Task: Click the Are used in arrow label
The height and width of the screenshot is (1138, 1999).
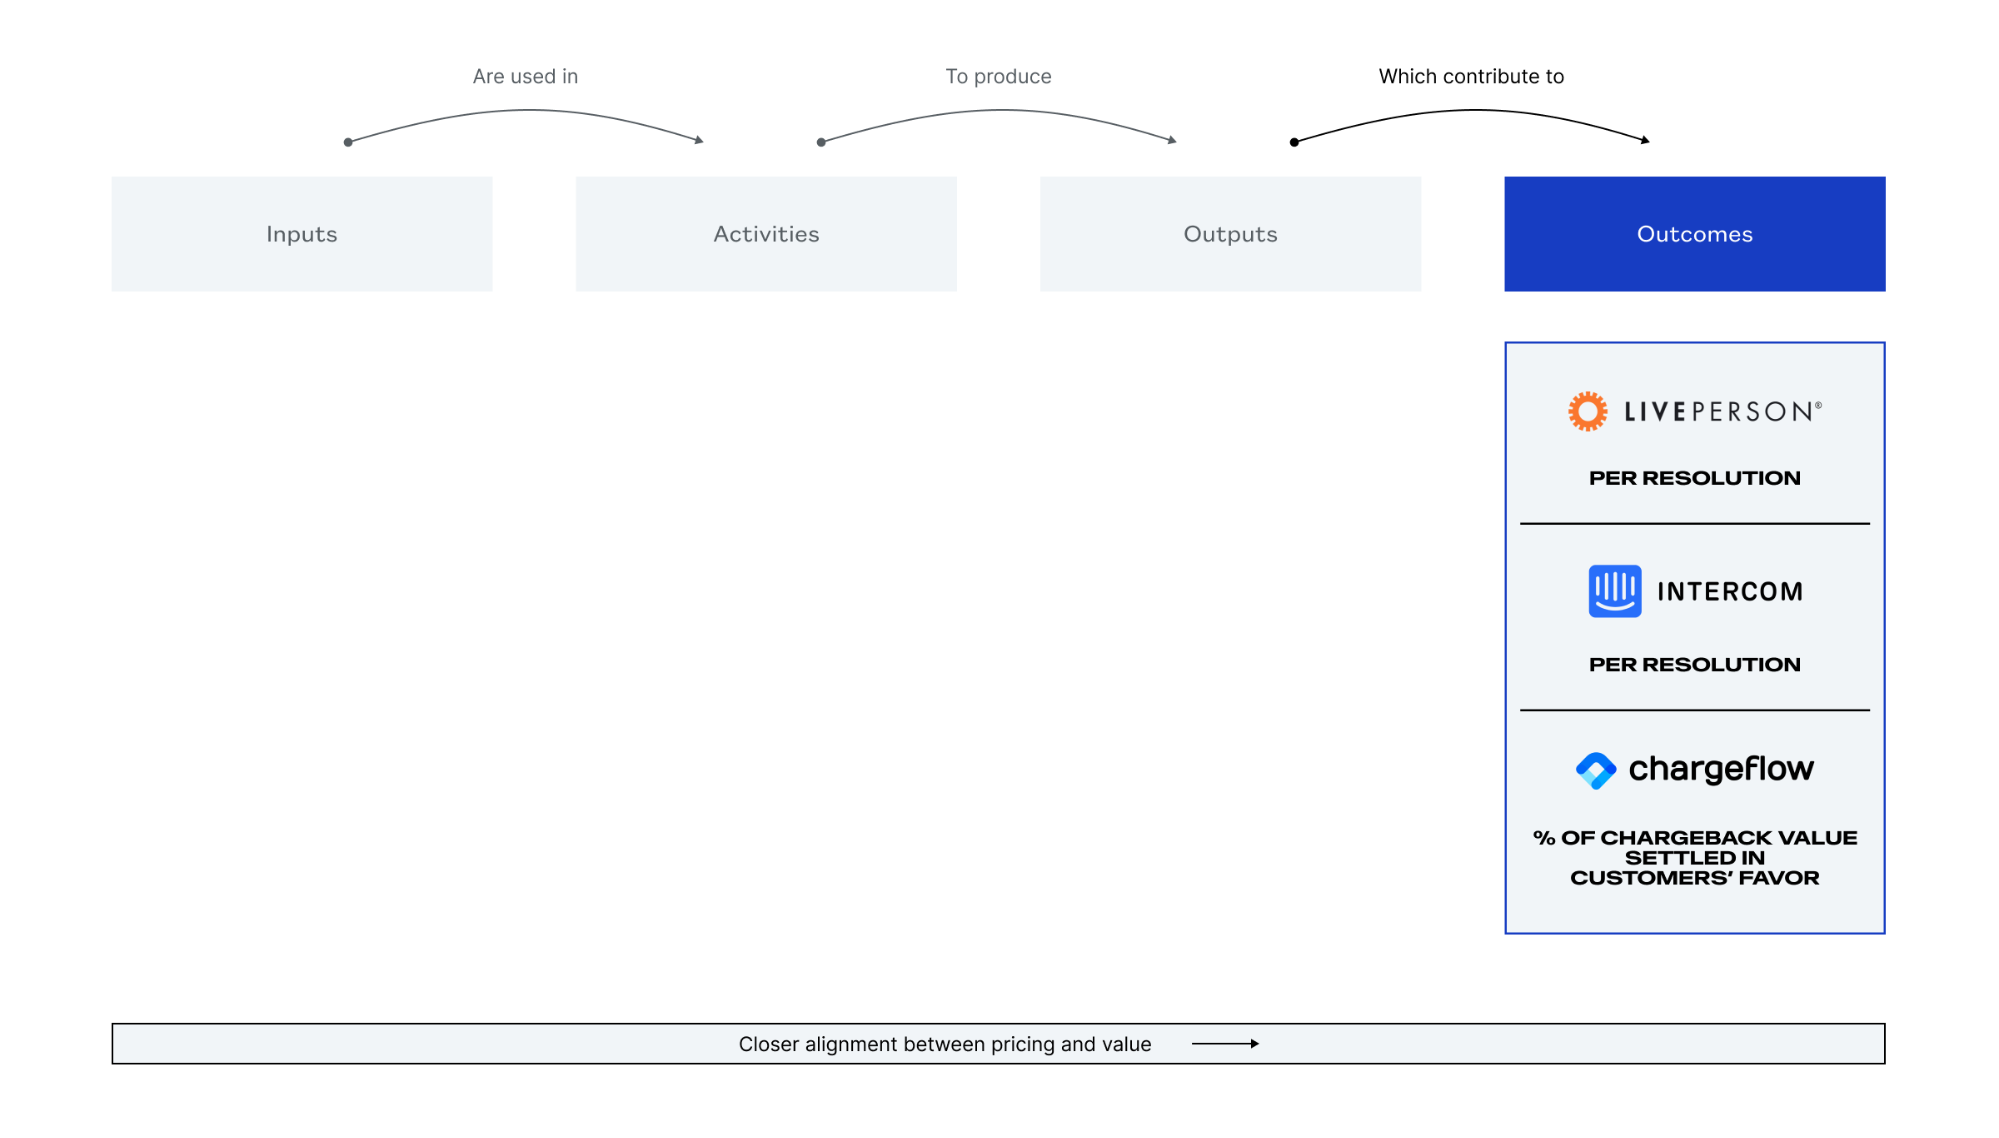Action: pyautogui.click(x=526, y=76)
